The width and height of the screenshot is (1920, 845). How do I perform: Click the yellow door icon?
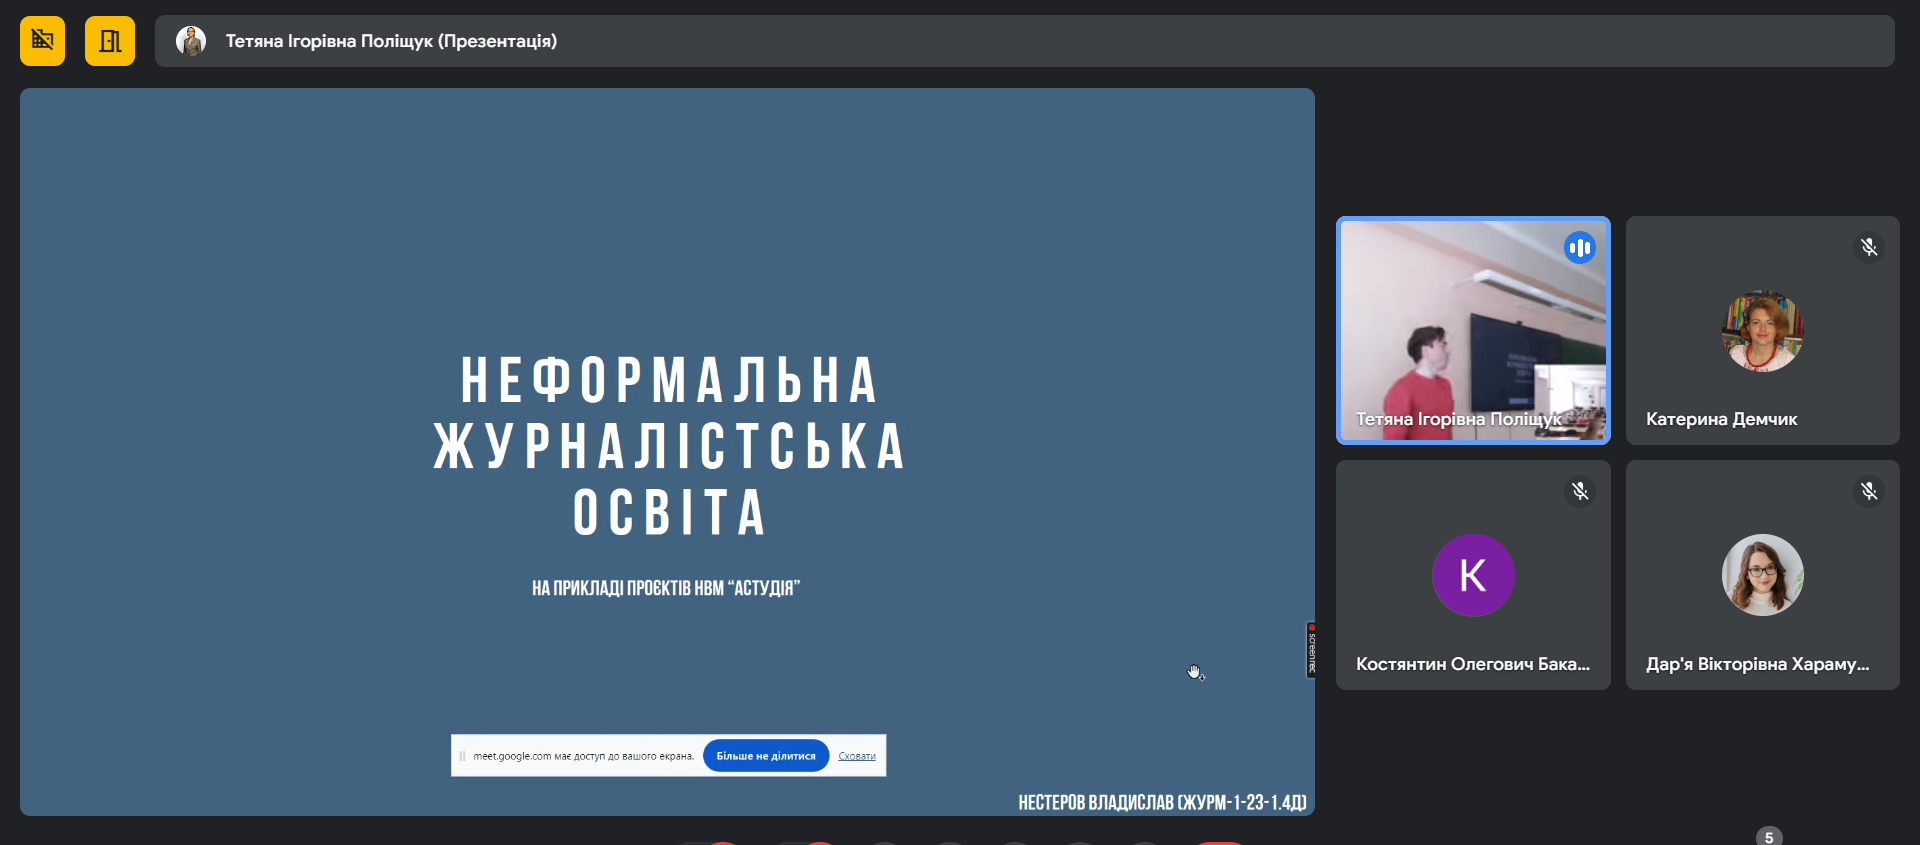[110, 41]
